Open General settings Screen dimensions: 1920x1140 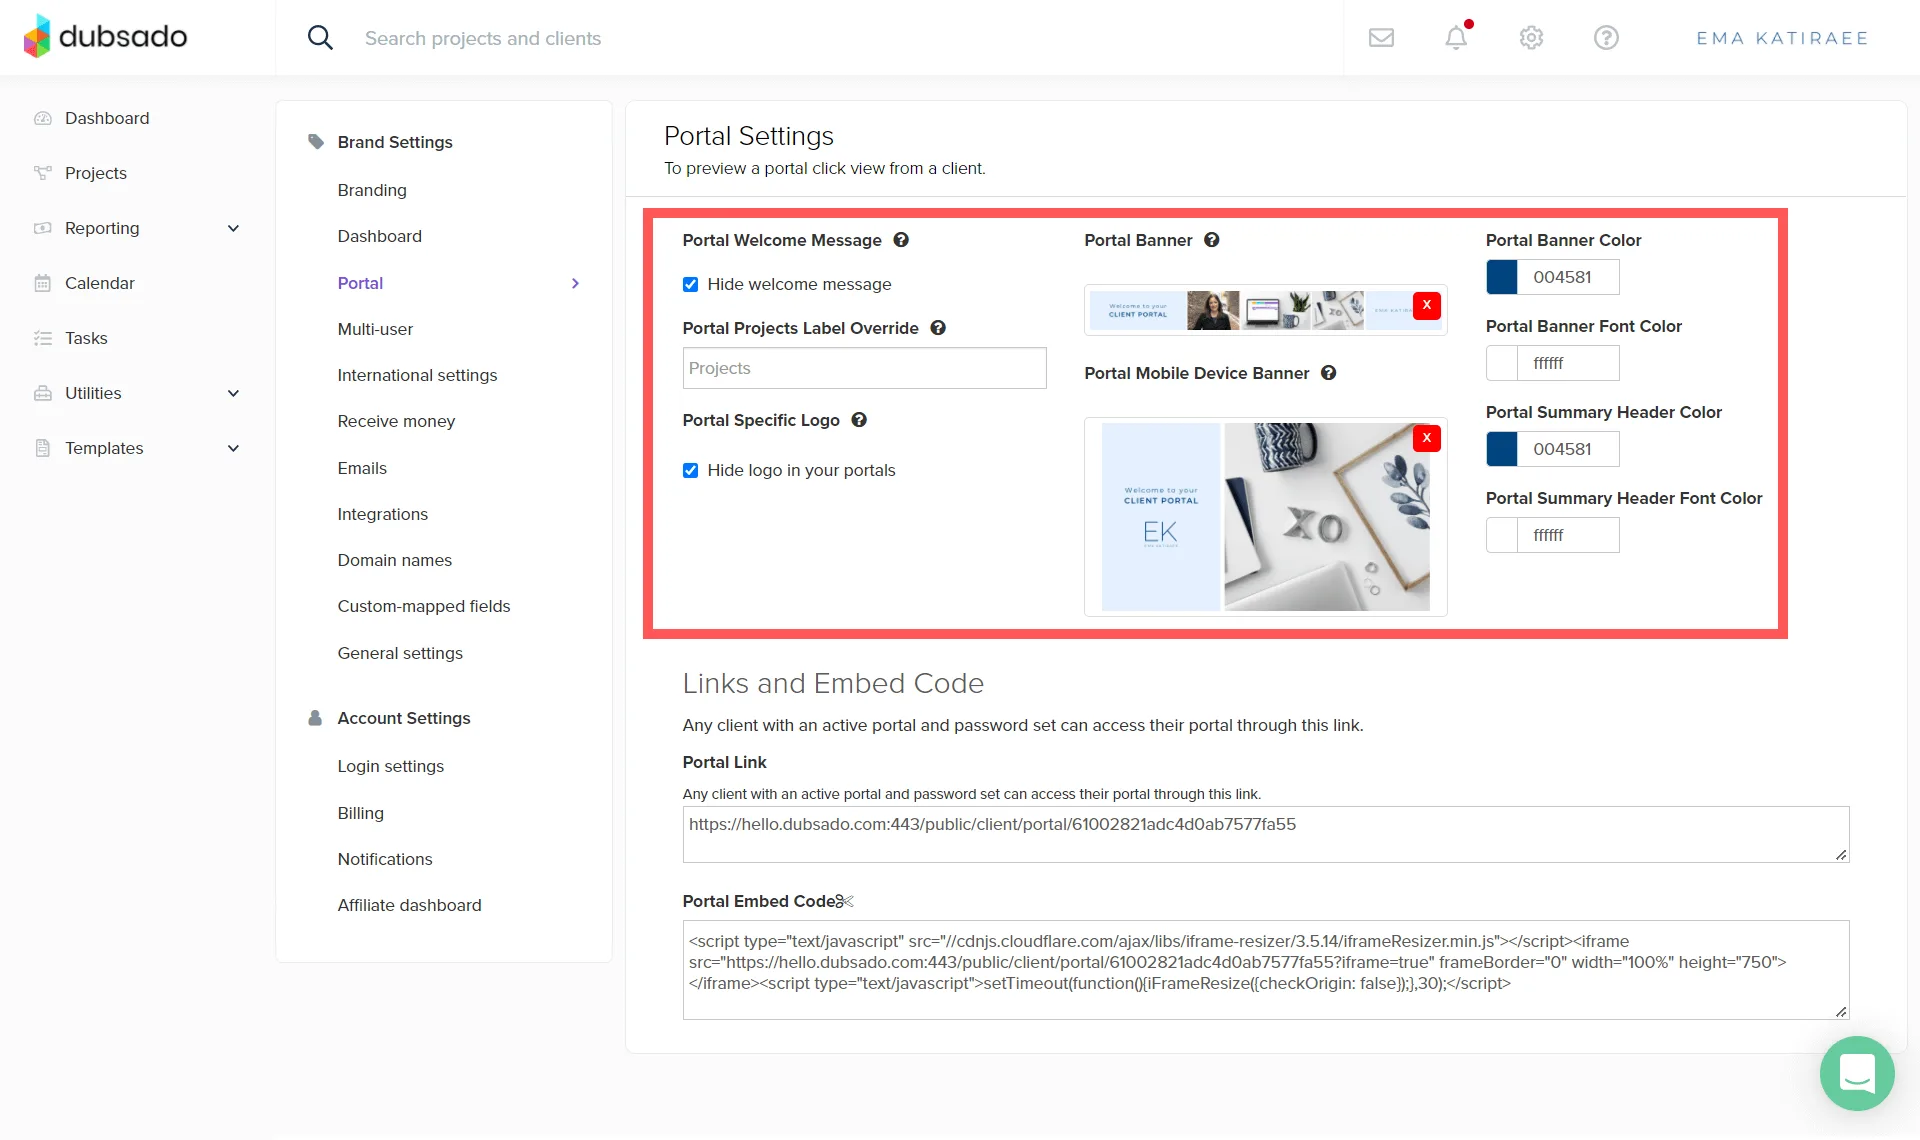pos(400,653)
